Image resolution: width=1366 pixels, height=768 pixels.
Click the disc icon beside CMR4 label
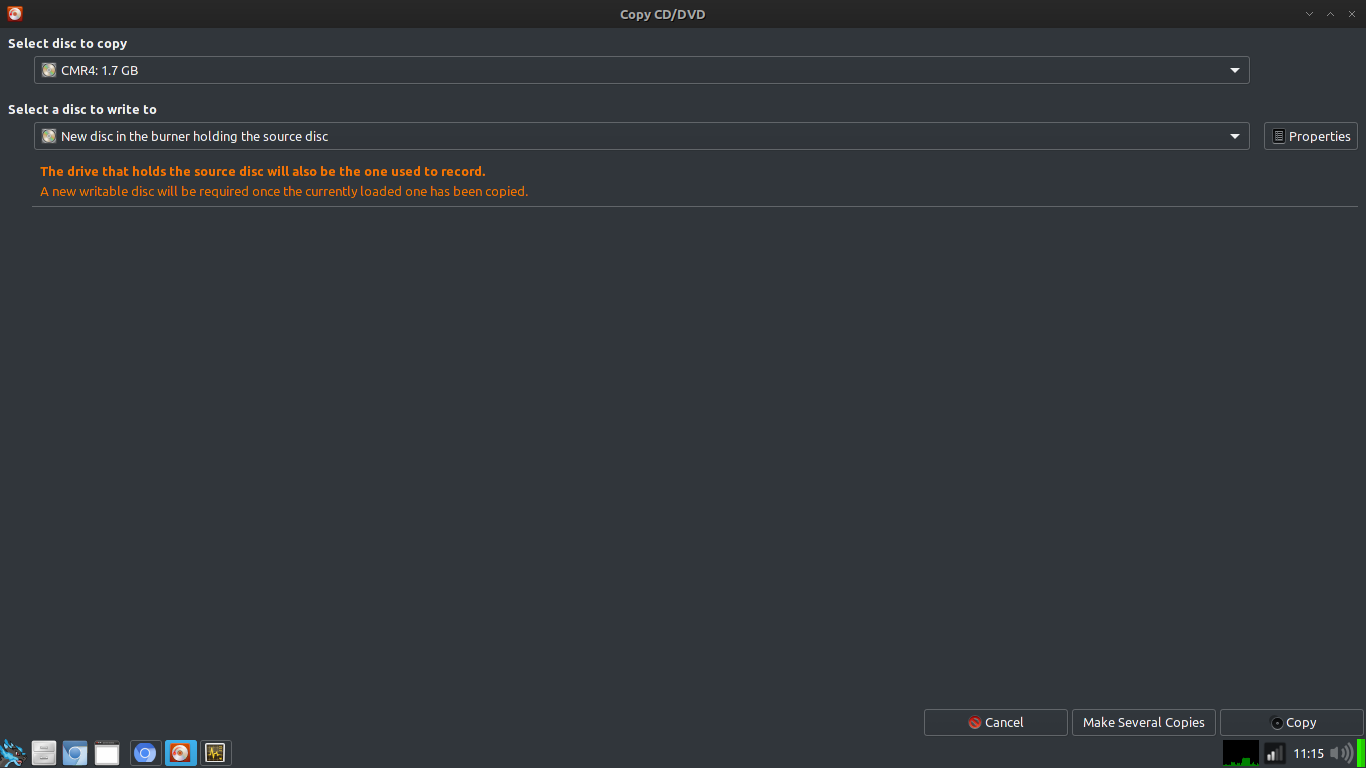tap(49, 70)
